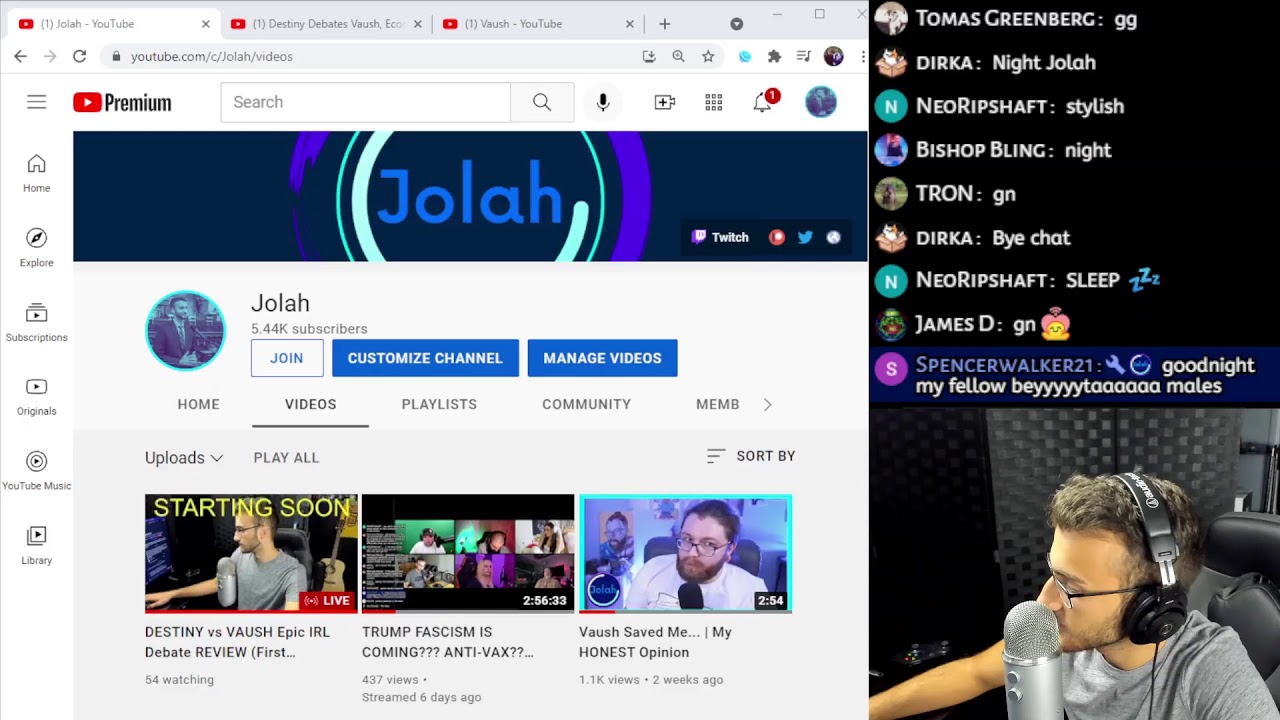
Task: Select the COMMUNITY tab
Action: coord(586,404)
